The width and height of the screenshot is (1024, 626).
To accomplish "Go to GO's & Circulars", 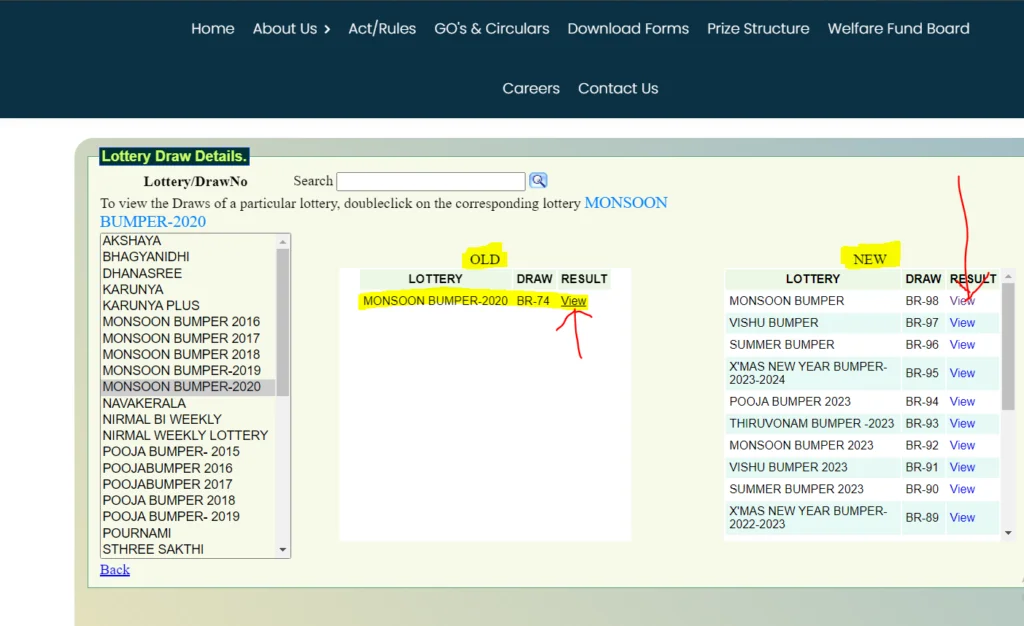I will pyautogui.click(x=492, y=29).
